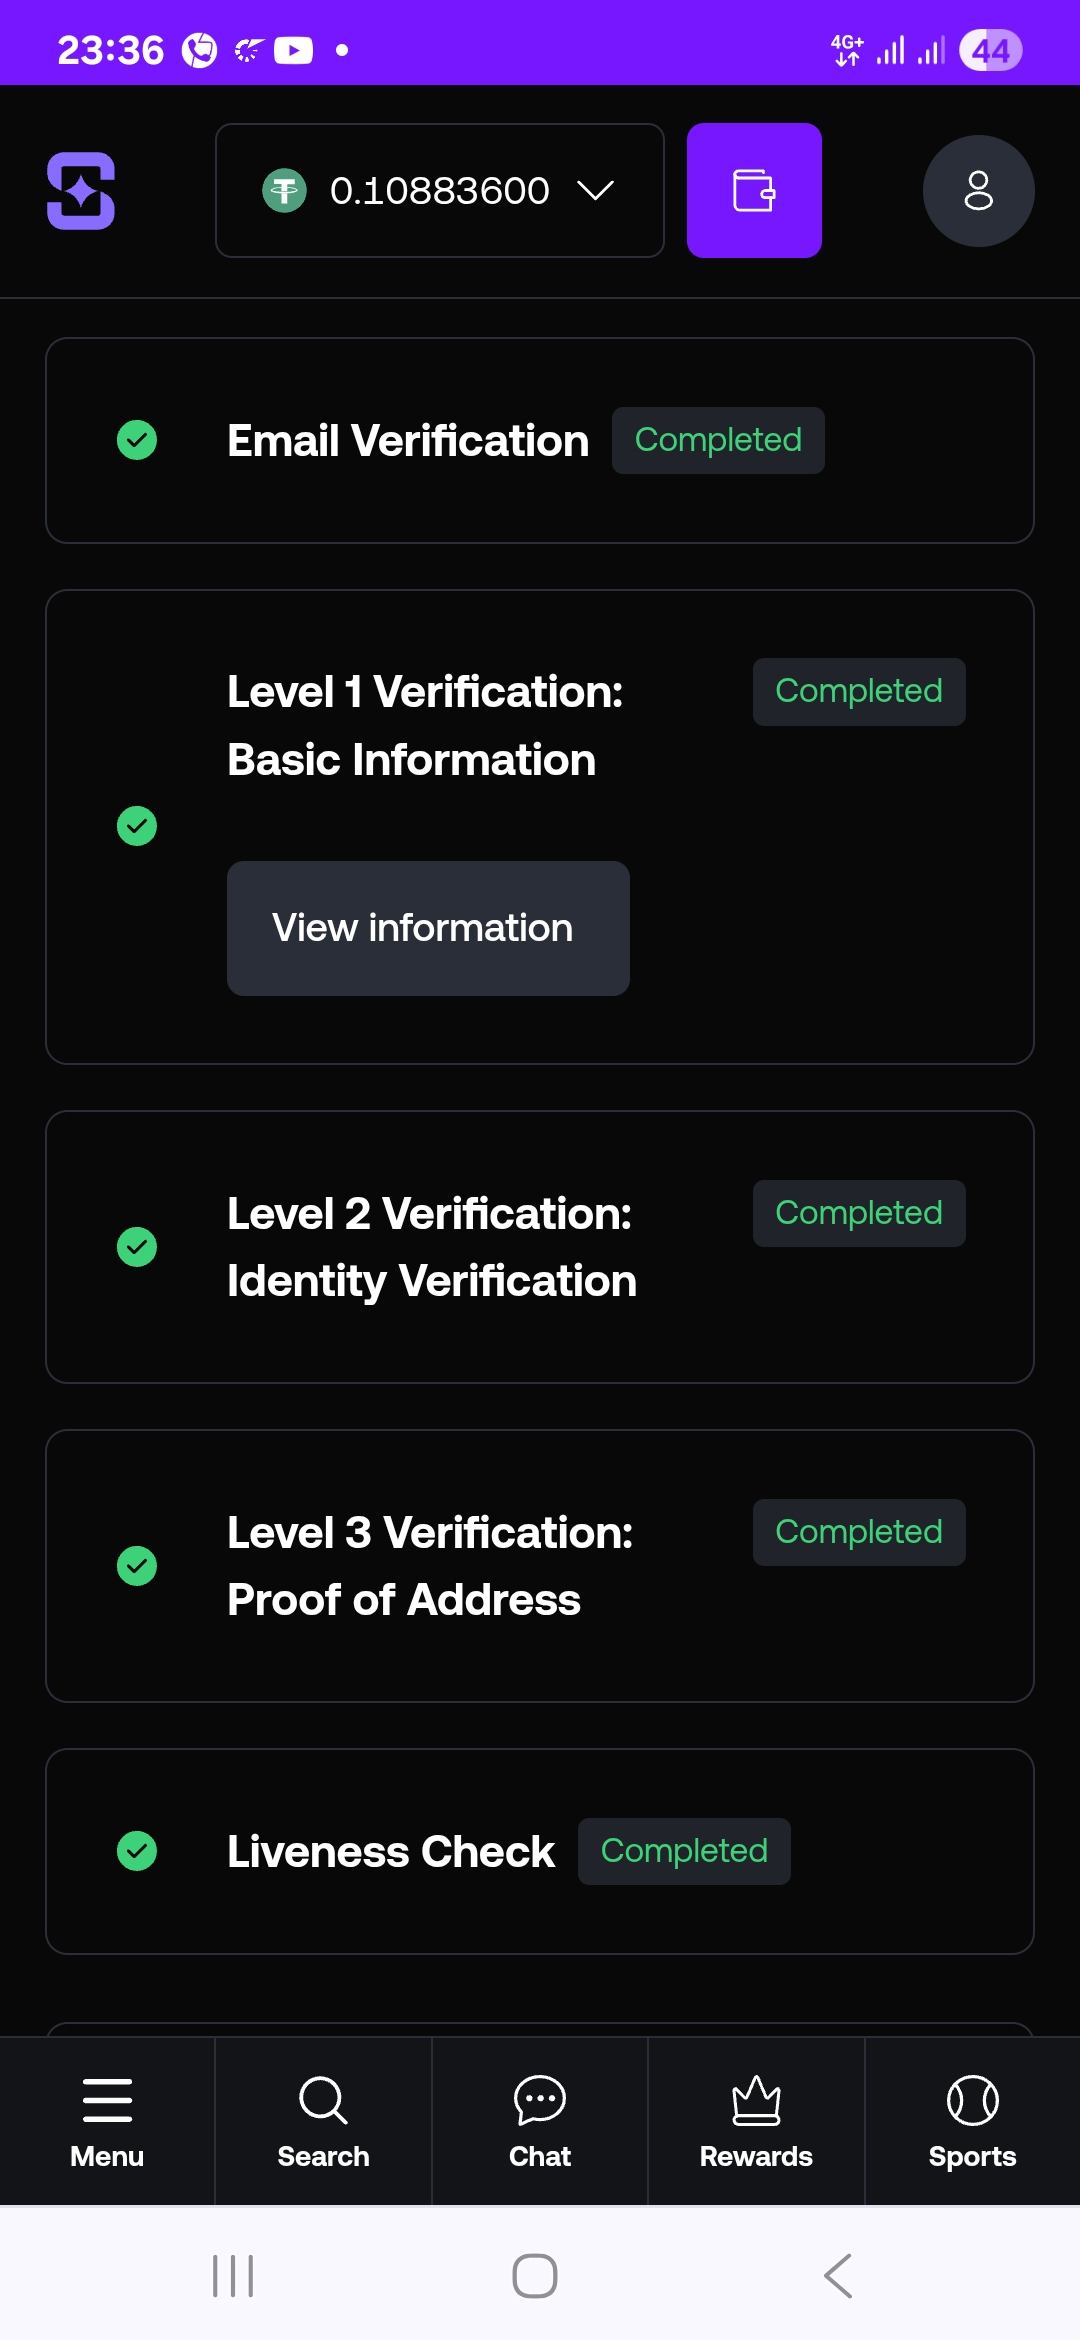Click Email Verification green checkmark
Image resolution: width=1080 pixels, height=2340 pixels.
point(137,440)
